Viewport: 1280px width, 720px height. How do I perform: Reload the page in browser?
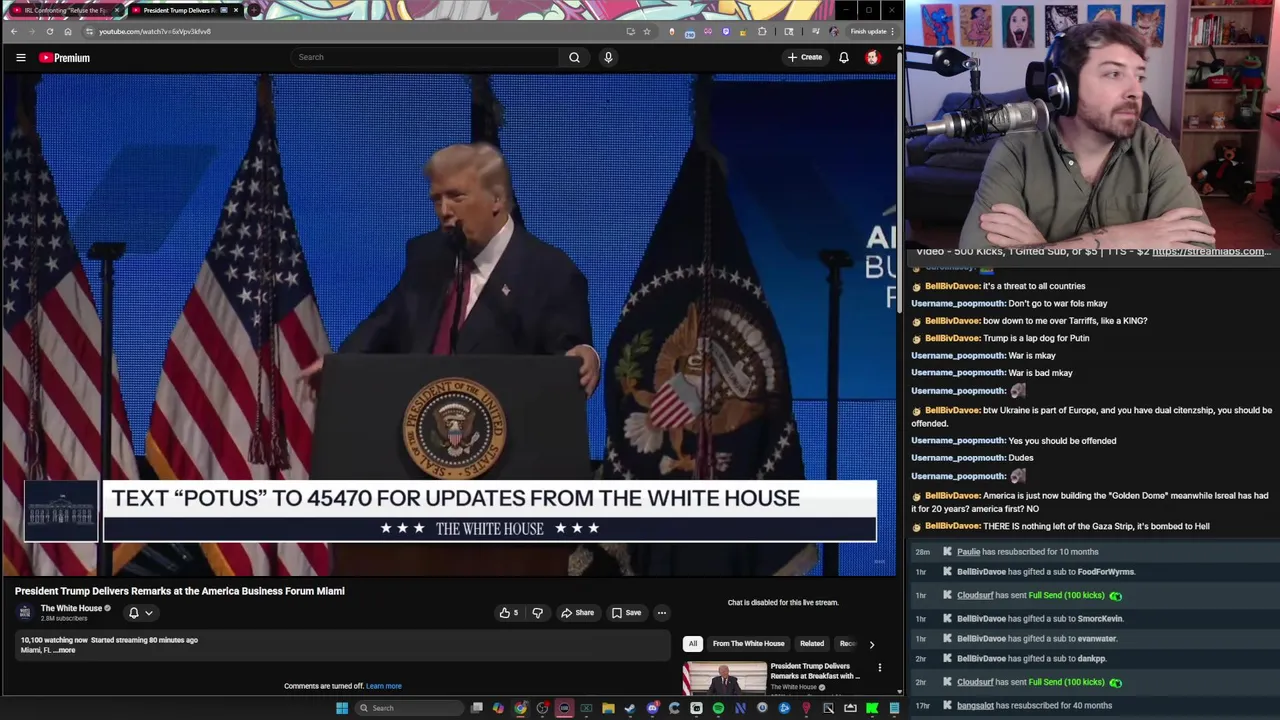(49, 31)
